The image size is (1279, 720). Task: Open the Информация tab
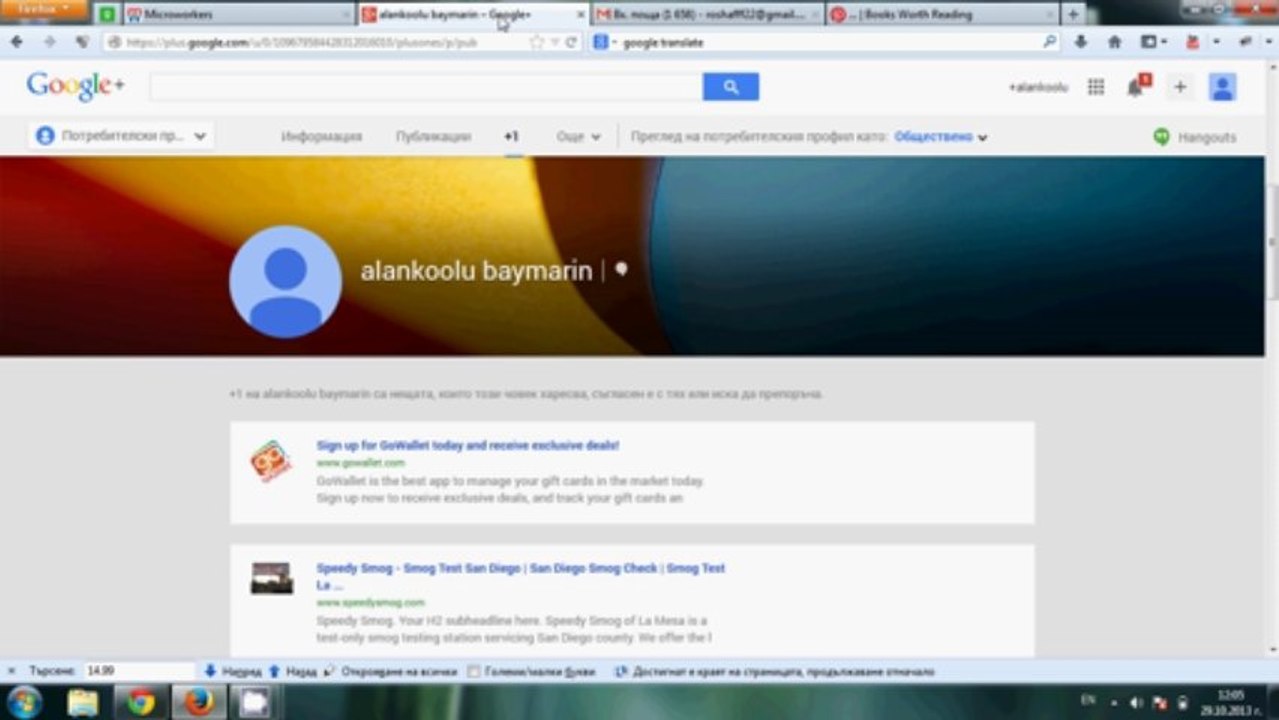pos(322,137)
